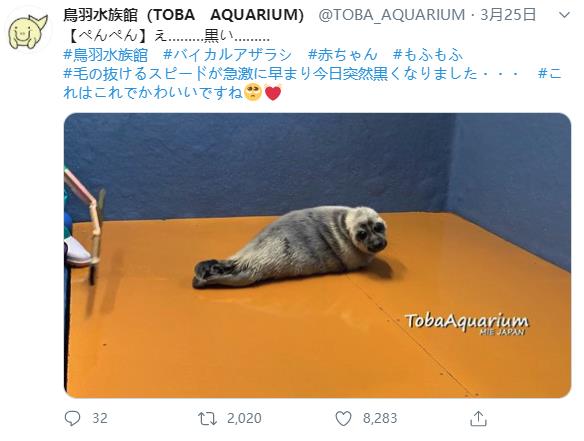Screen dimensions: 584x441
Task: Click the 鳥羽水族館 (TOBA AQUARIUM) display name
Action: click(184, 15)
